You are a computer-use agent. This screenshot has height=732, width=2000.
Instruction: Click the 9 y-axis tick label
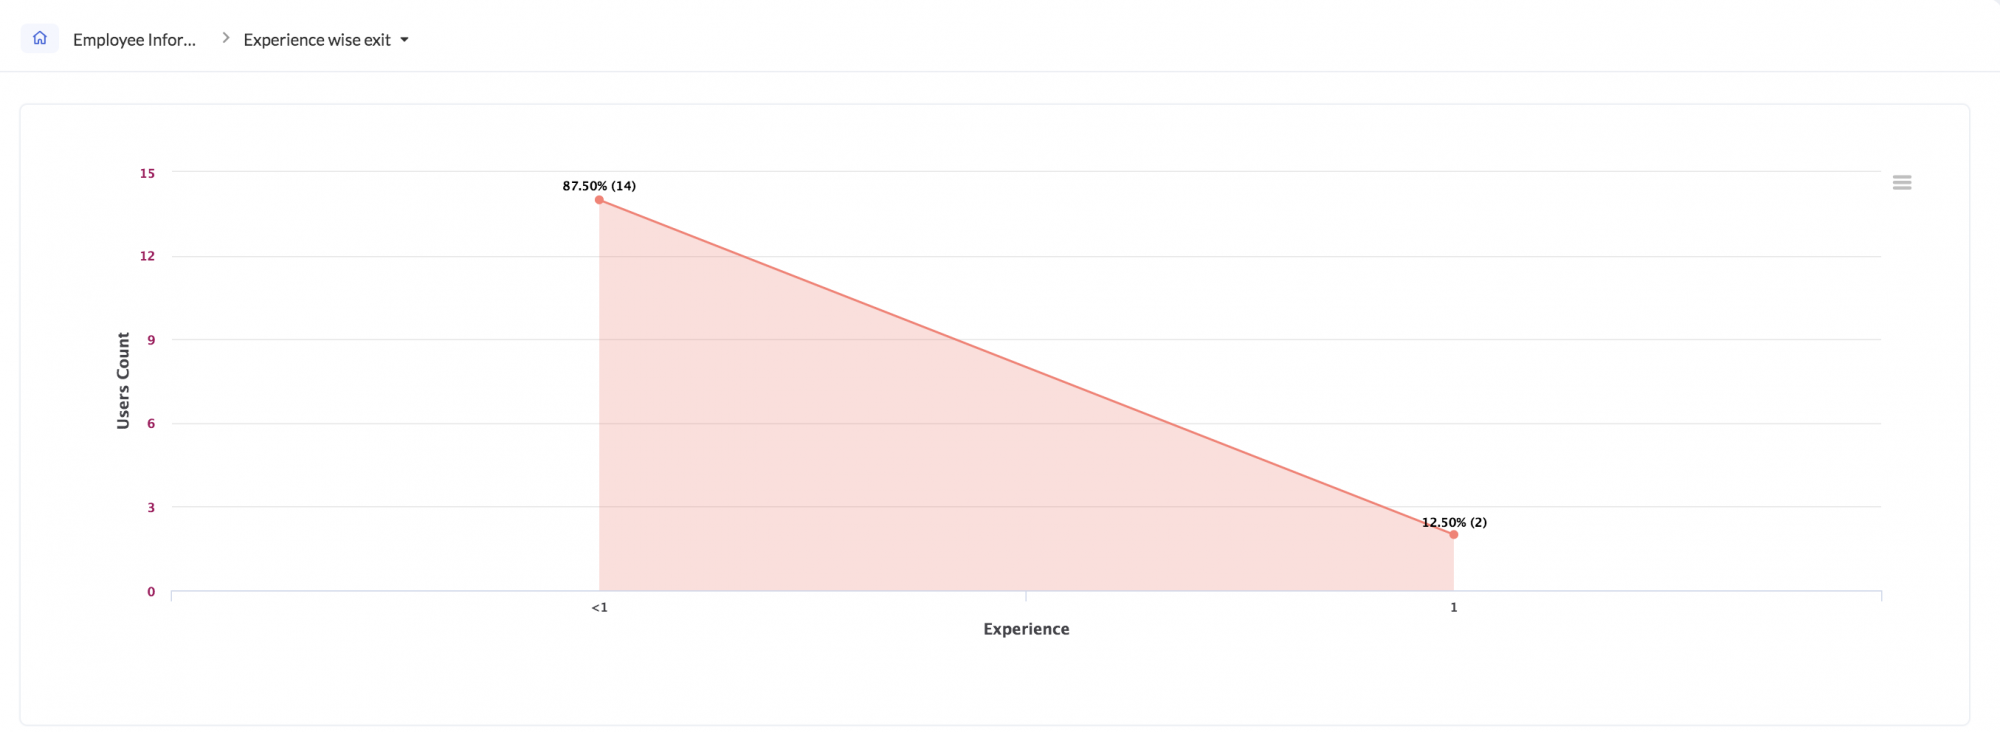click(x=151, y=340)
